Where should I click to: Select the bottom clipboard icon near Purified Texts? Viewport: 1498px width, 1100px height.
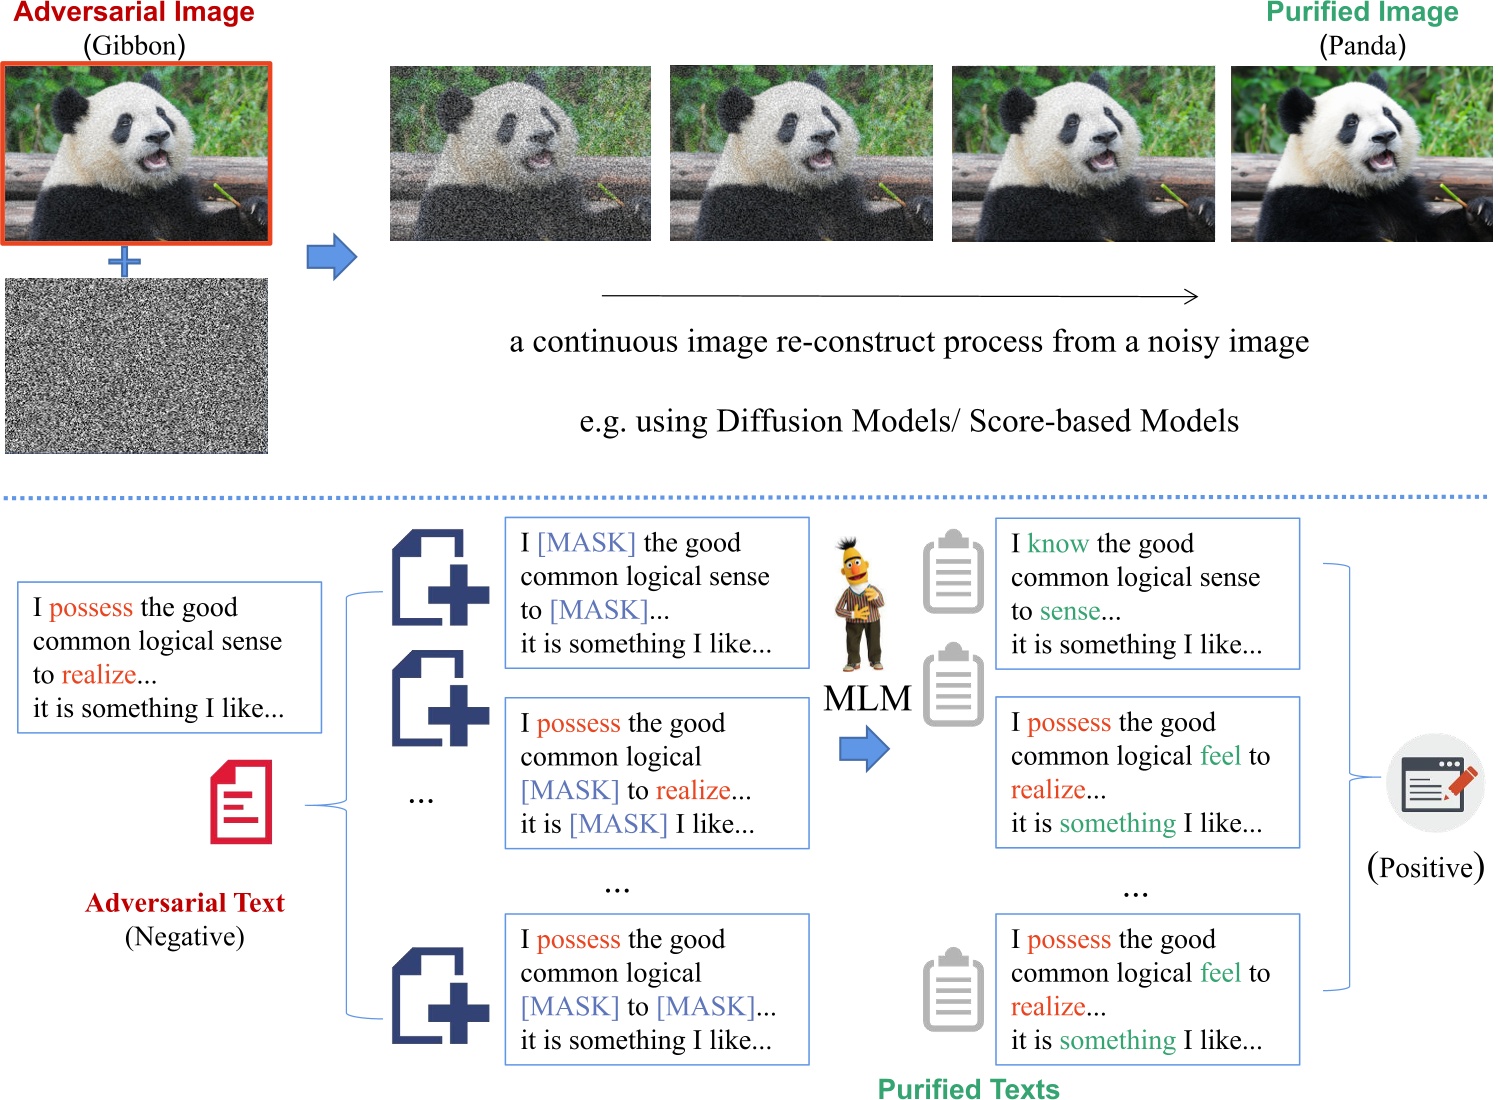[x=953, y=990]
